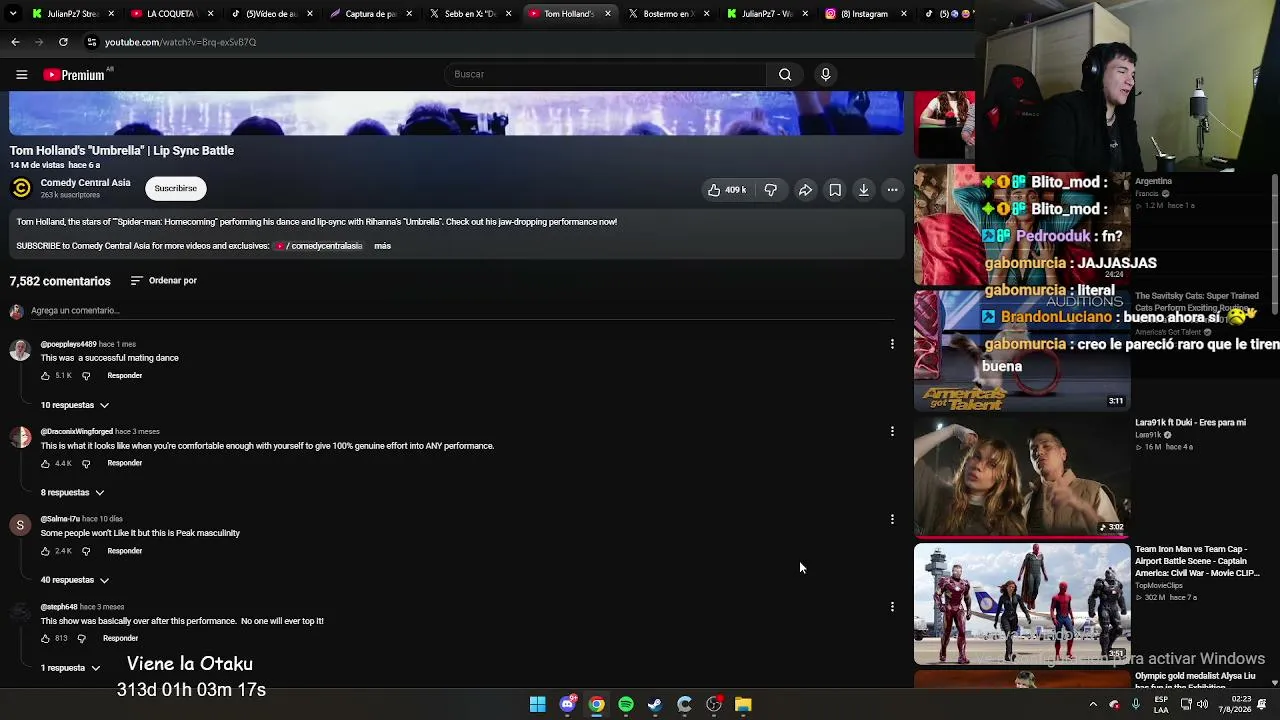Download the video

click(864, 190)
